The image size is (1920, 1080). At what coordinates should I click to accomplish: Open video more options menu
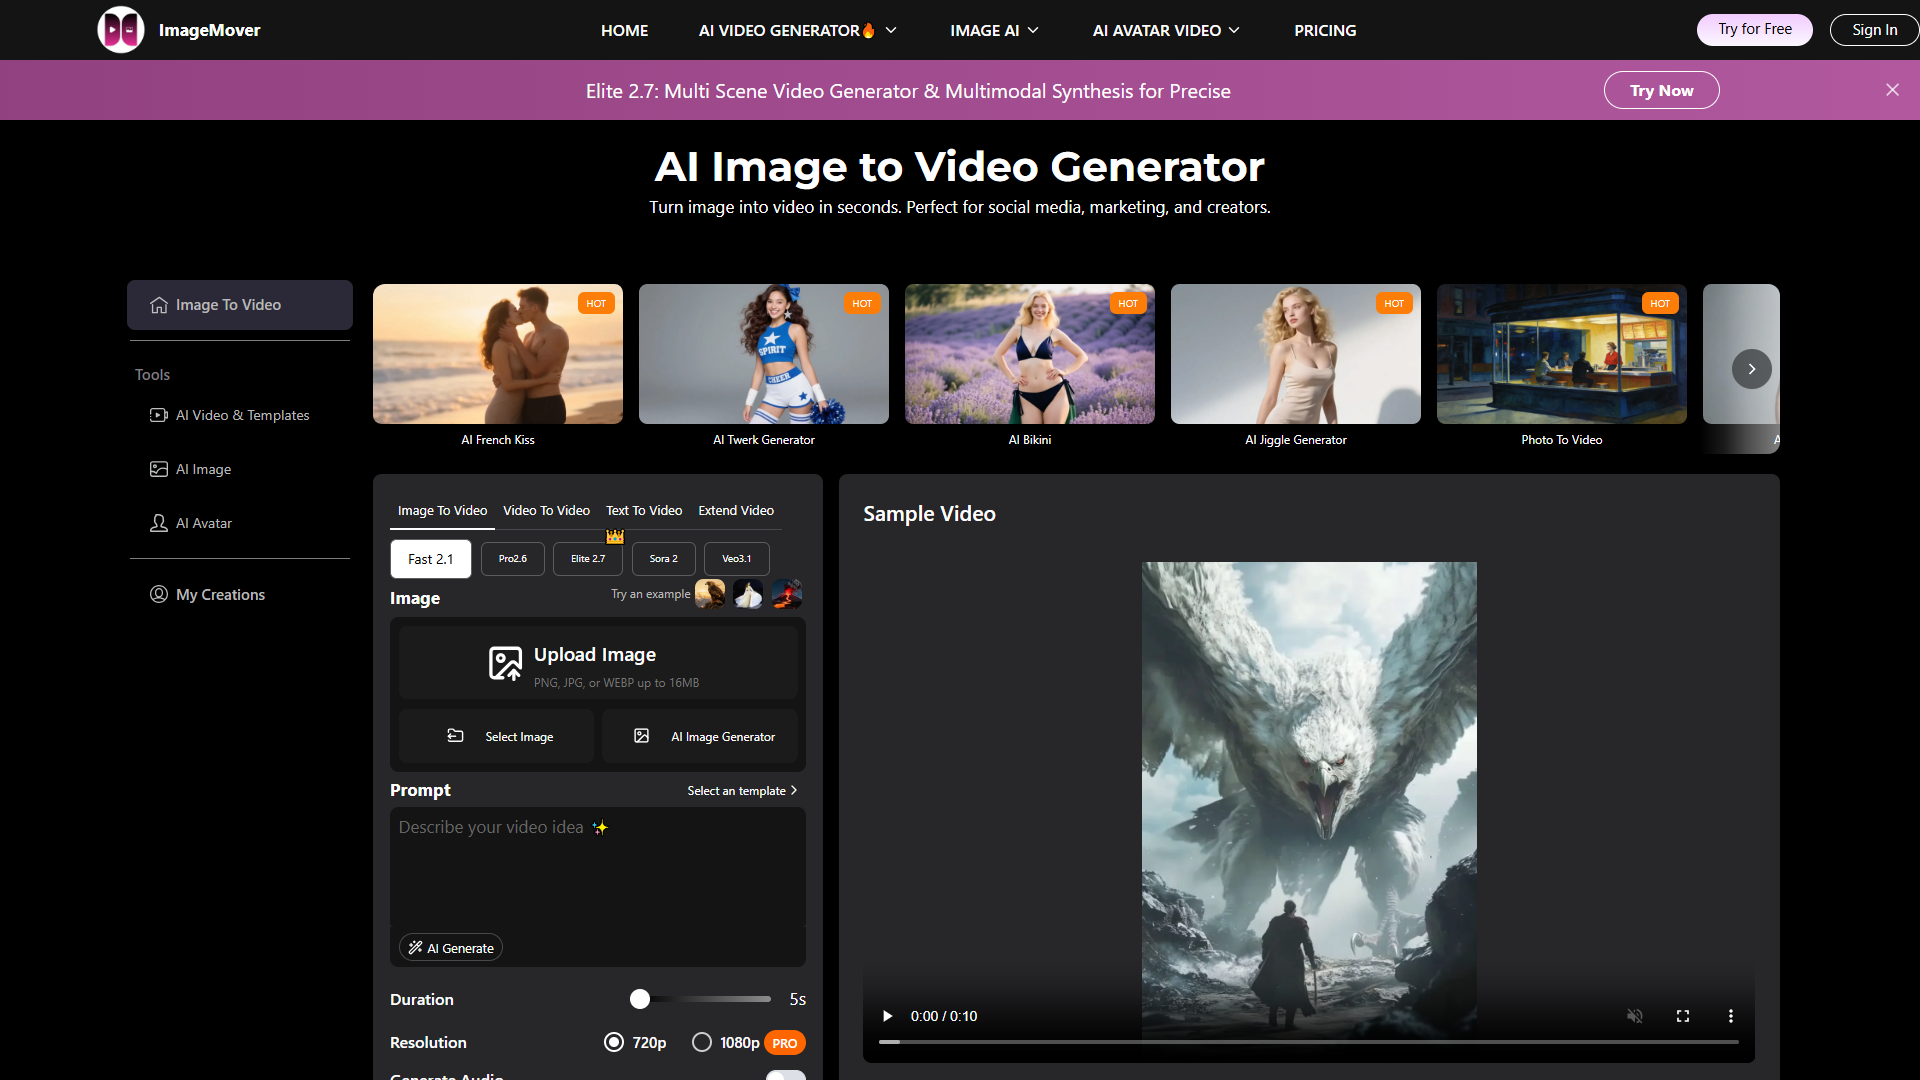coord(1731,1016)
